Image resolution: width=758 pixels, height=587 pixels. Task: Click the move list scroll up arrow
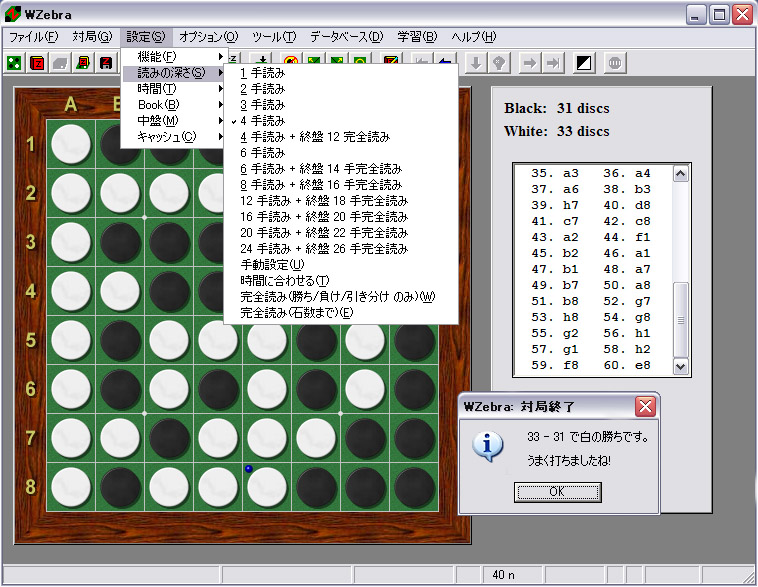pyautogui.click(x=681, y=174)
